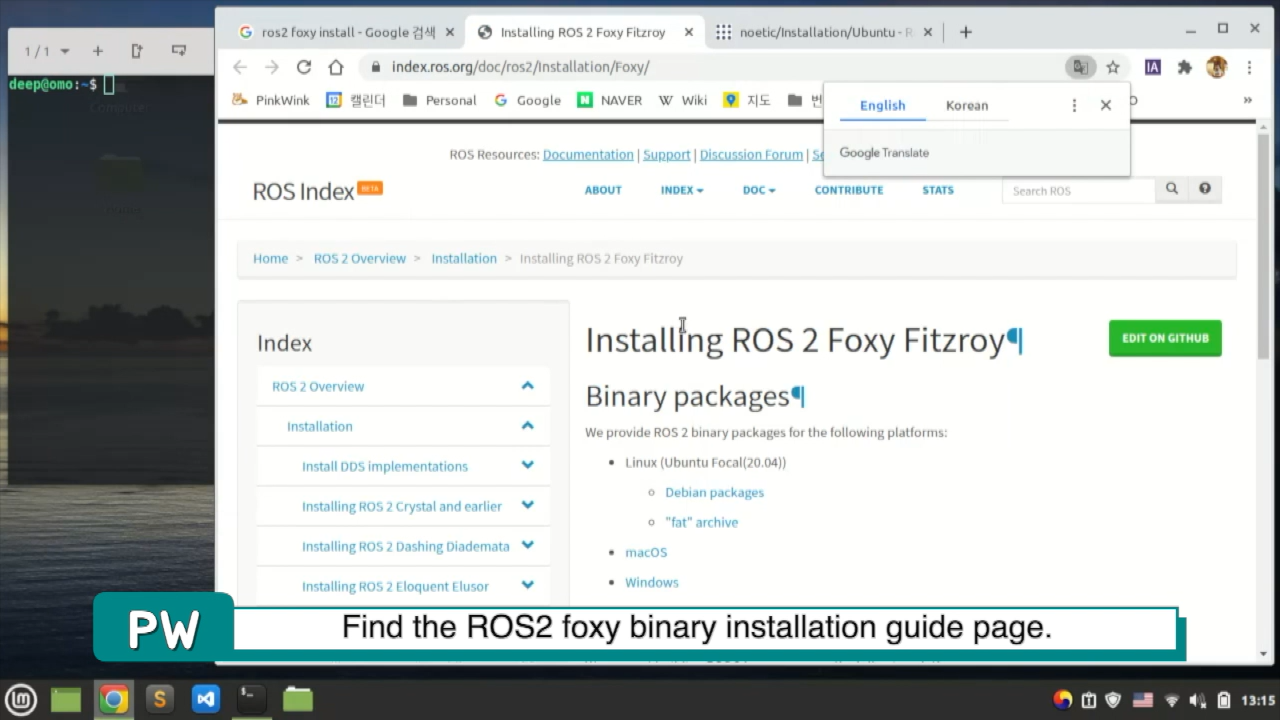Screen dimensions: 1280x720
Task: Switch to the noetic/Installation/Ubuntu tab
Action: 824,32
